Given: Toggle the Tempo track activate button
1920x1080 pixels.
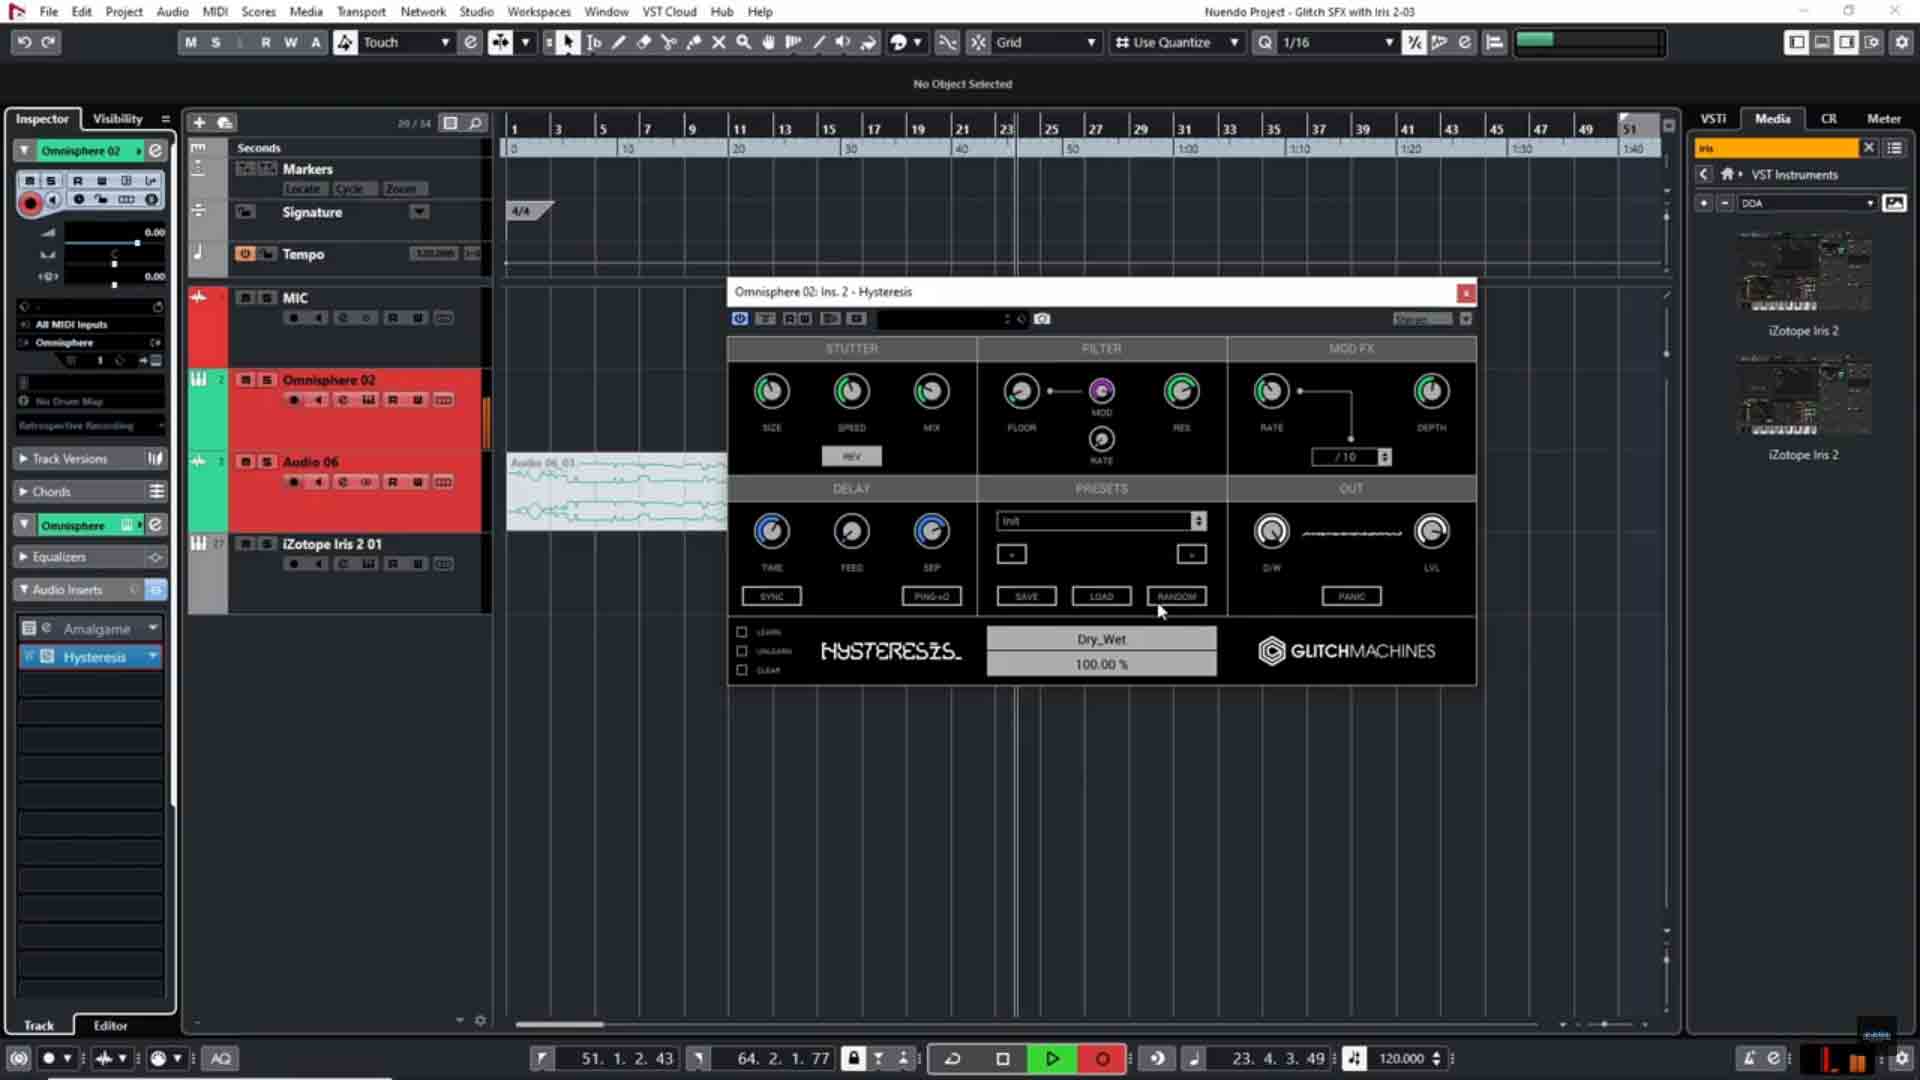Looking at the screenshot, I should tap(245, 254).
